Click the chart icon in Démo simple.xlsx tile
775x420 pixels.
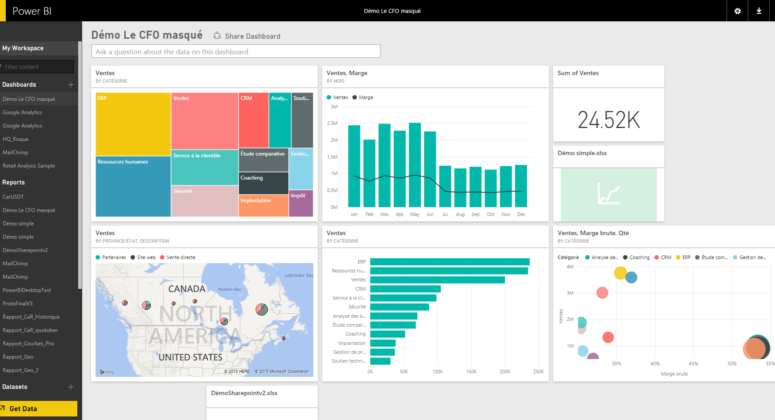608,194
